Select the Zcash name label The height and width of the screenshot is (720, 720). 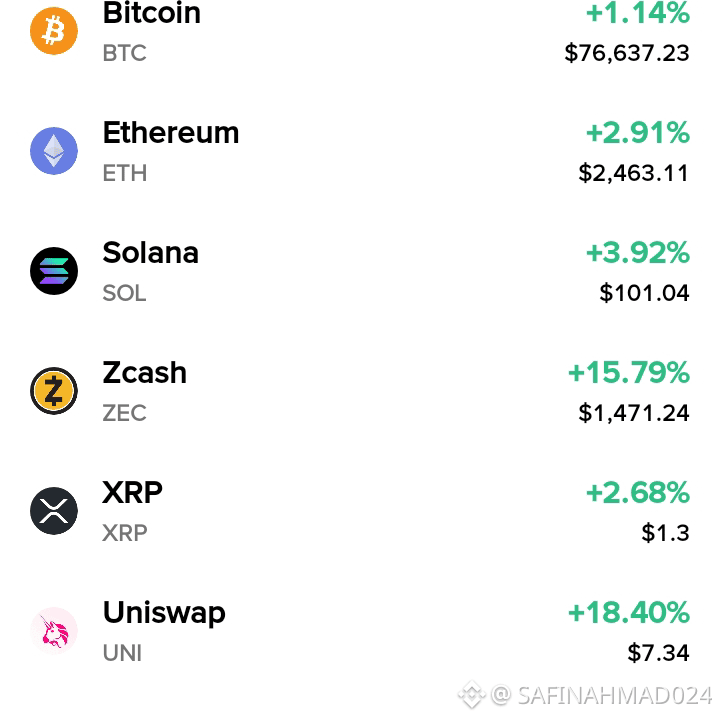click(145, 373)
